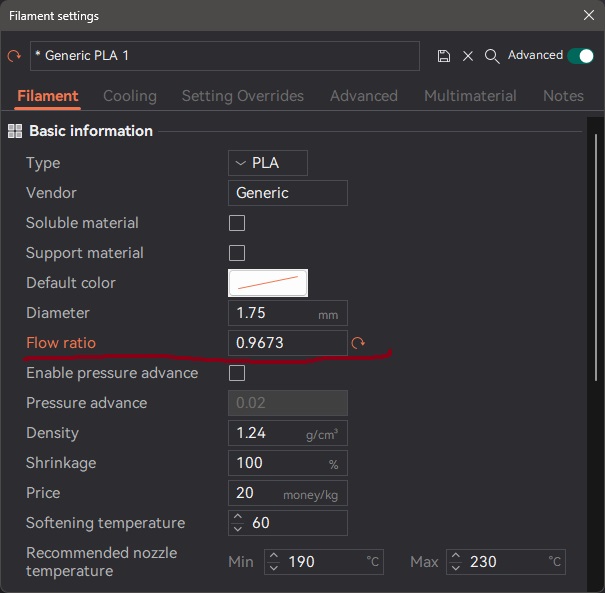The width and height of the screenshot is (605, 593).
Task: Close the Filament settings dialog
Action: 588,15
